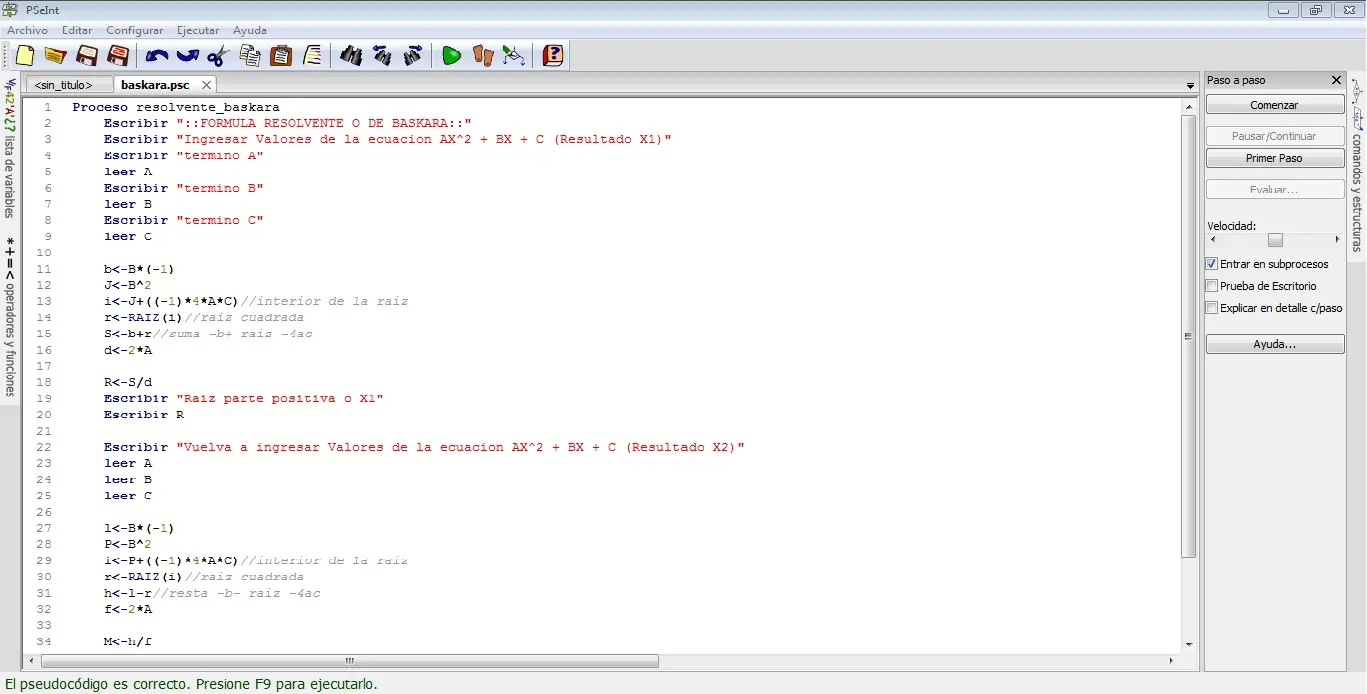
Task: Decrease speed with Velocidad left arrow
Action: coord(1213,240)
